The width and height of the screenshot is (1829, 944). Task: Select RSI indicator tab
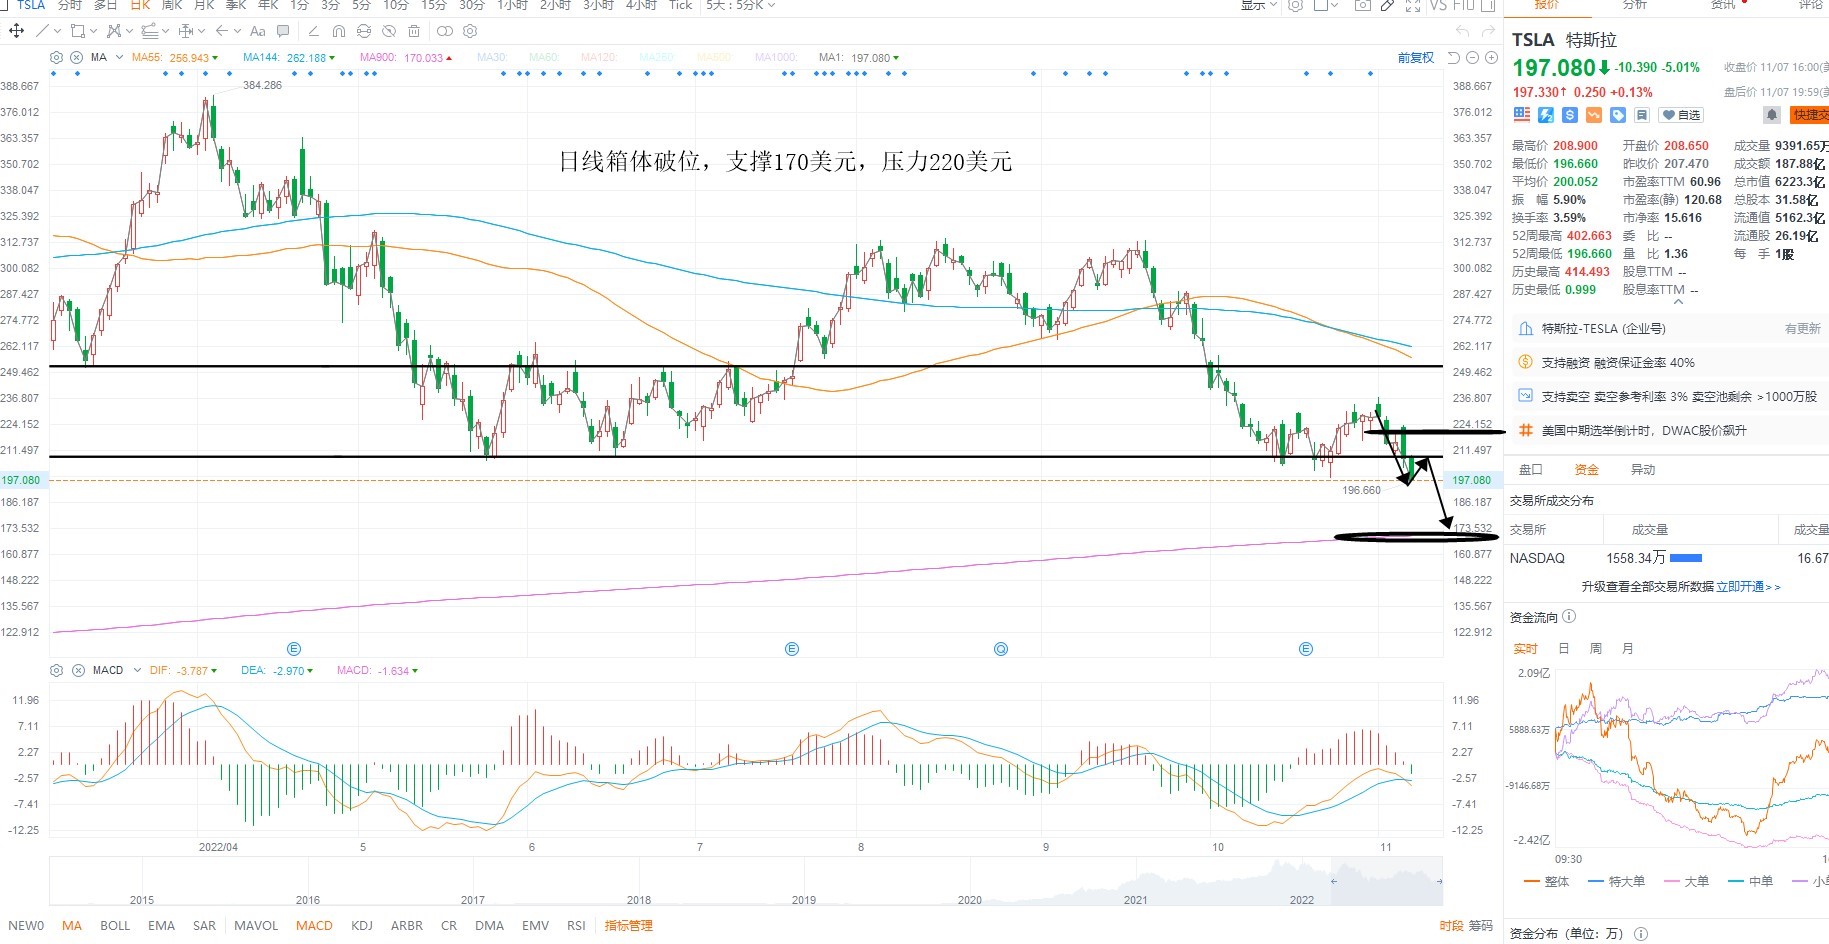click(x=576, y=925)
